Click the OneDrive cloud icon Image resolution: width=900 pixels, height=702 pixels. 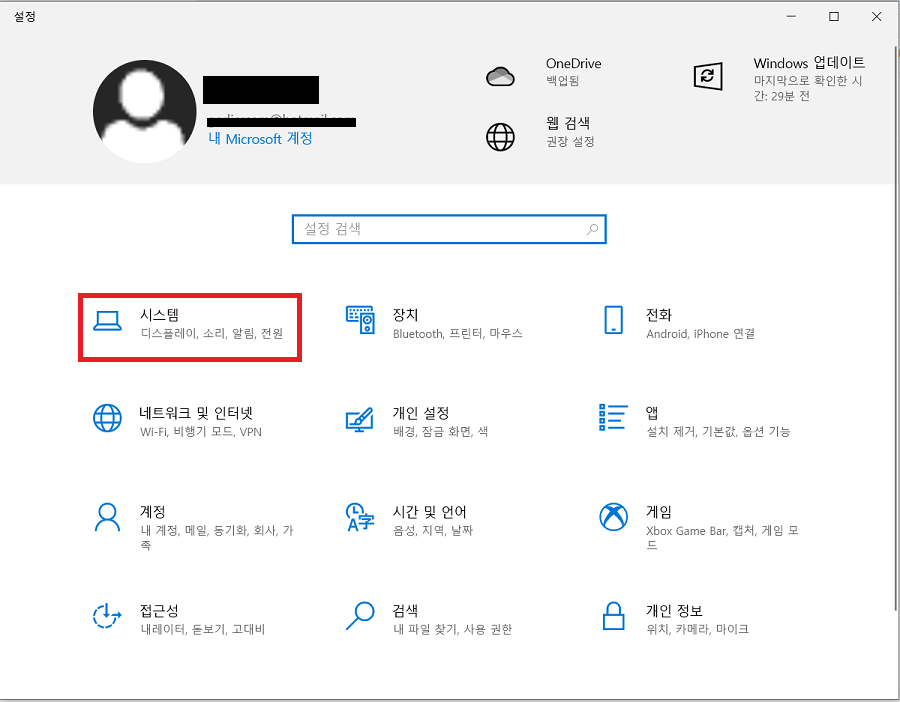[501, 76]
